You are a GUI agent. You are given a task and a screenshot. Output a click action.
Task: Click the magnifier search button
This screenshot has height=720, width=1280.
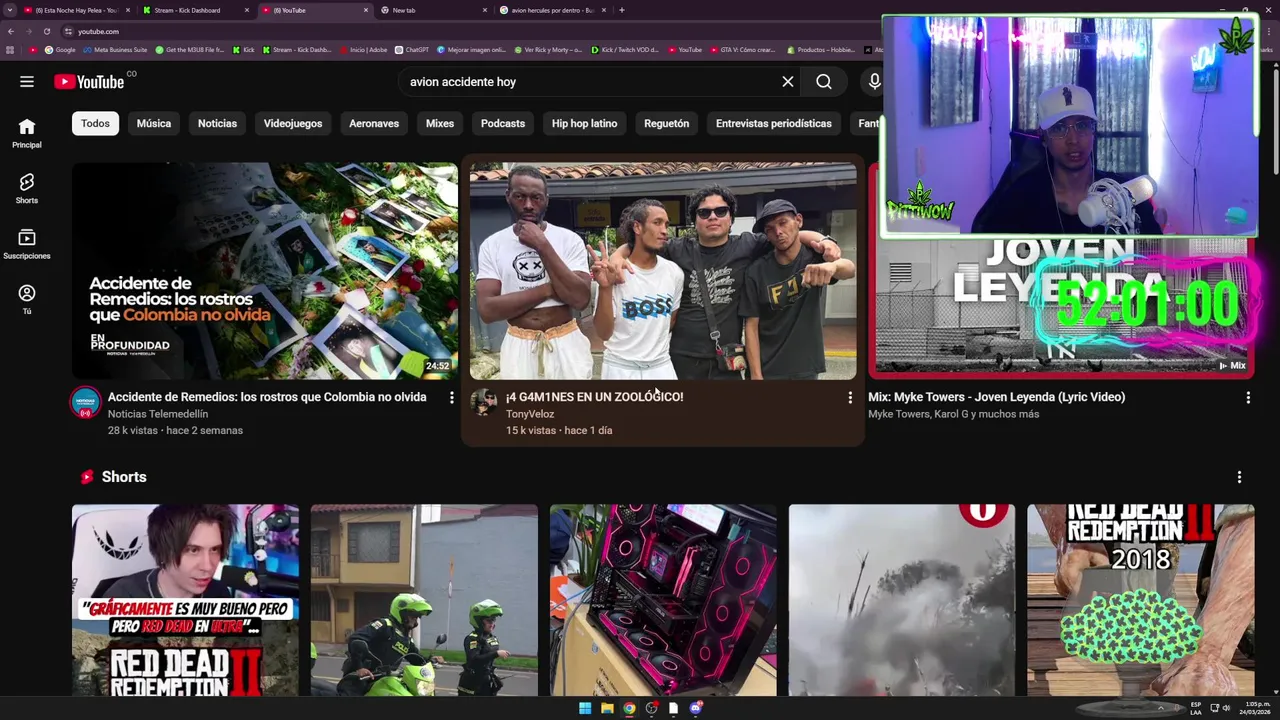824,82
